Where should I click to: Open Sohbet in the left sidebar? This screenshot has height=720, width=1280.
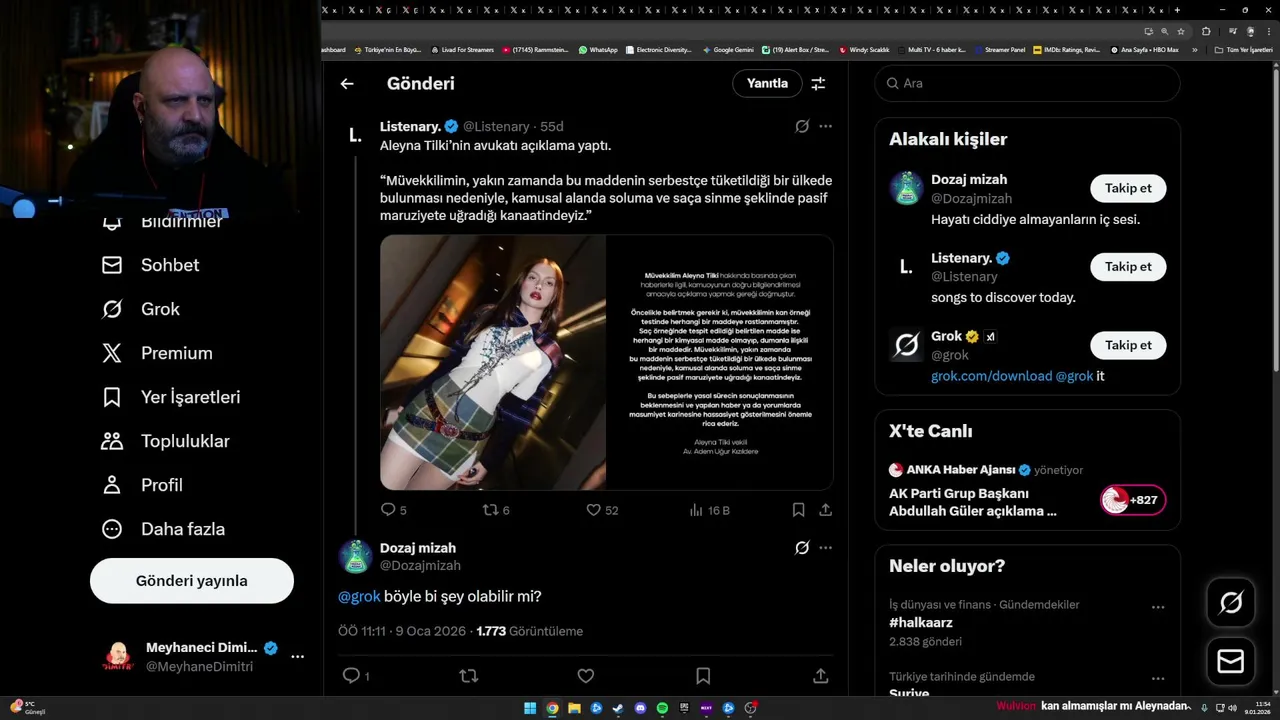[150, 265]
